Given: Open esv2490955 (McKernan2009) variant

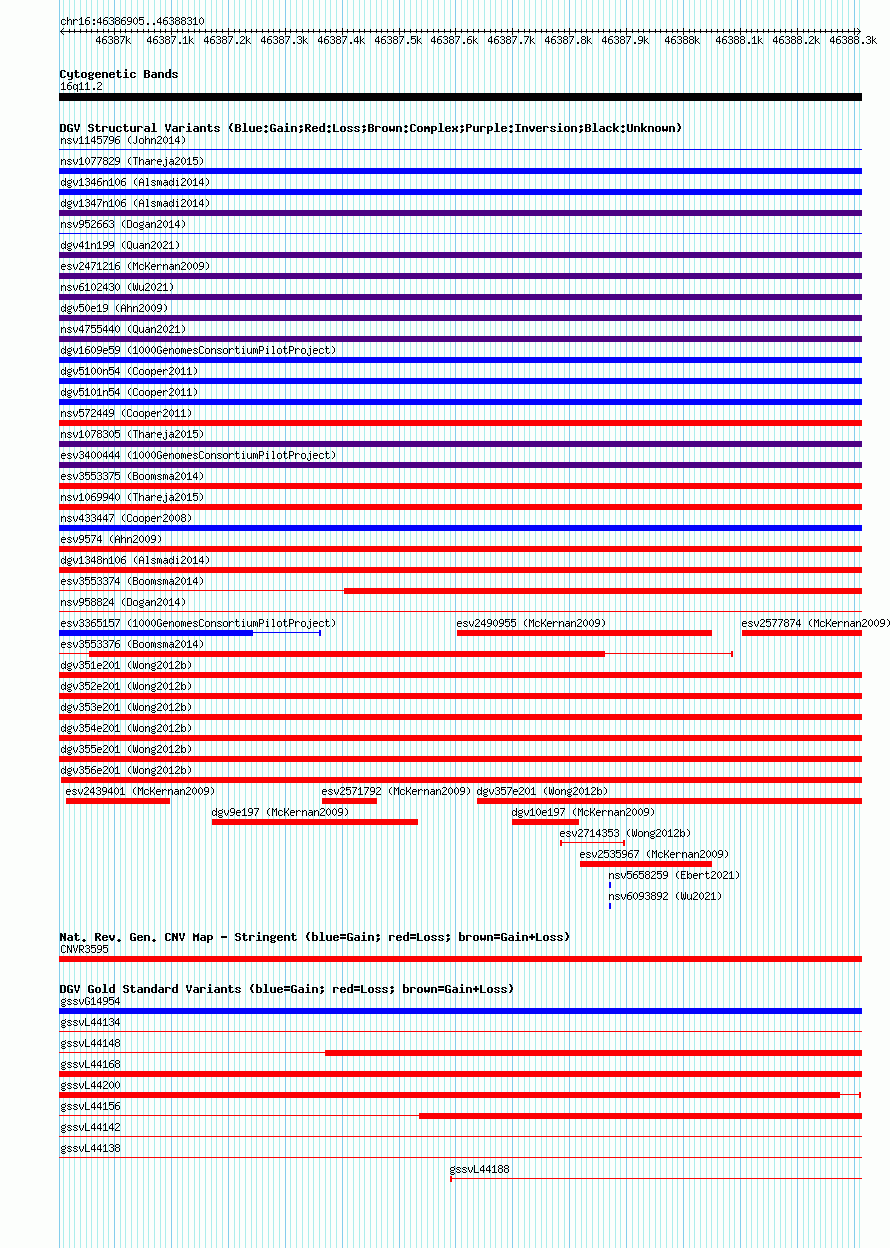Looking at the screenshot, I should coord(532,624).
